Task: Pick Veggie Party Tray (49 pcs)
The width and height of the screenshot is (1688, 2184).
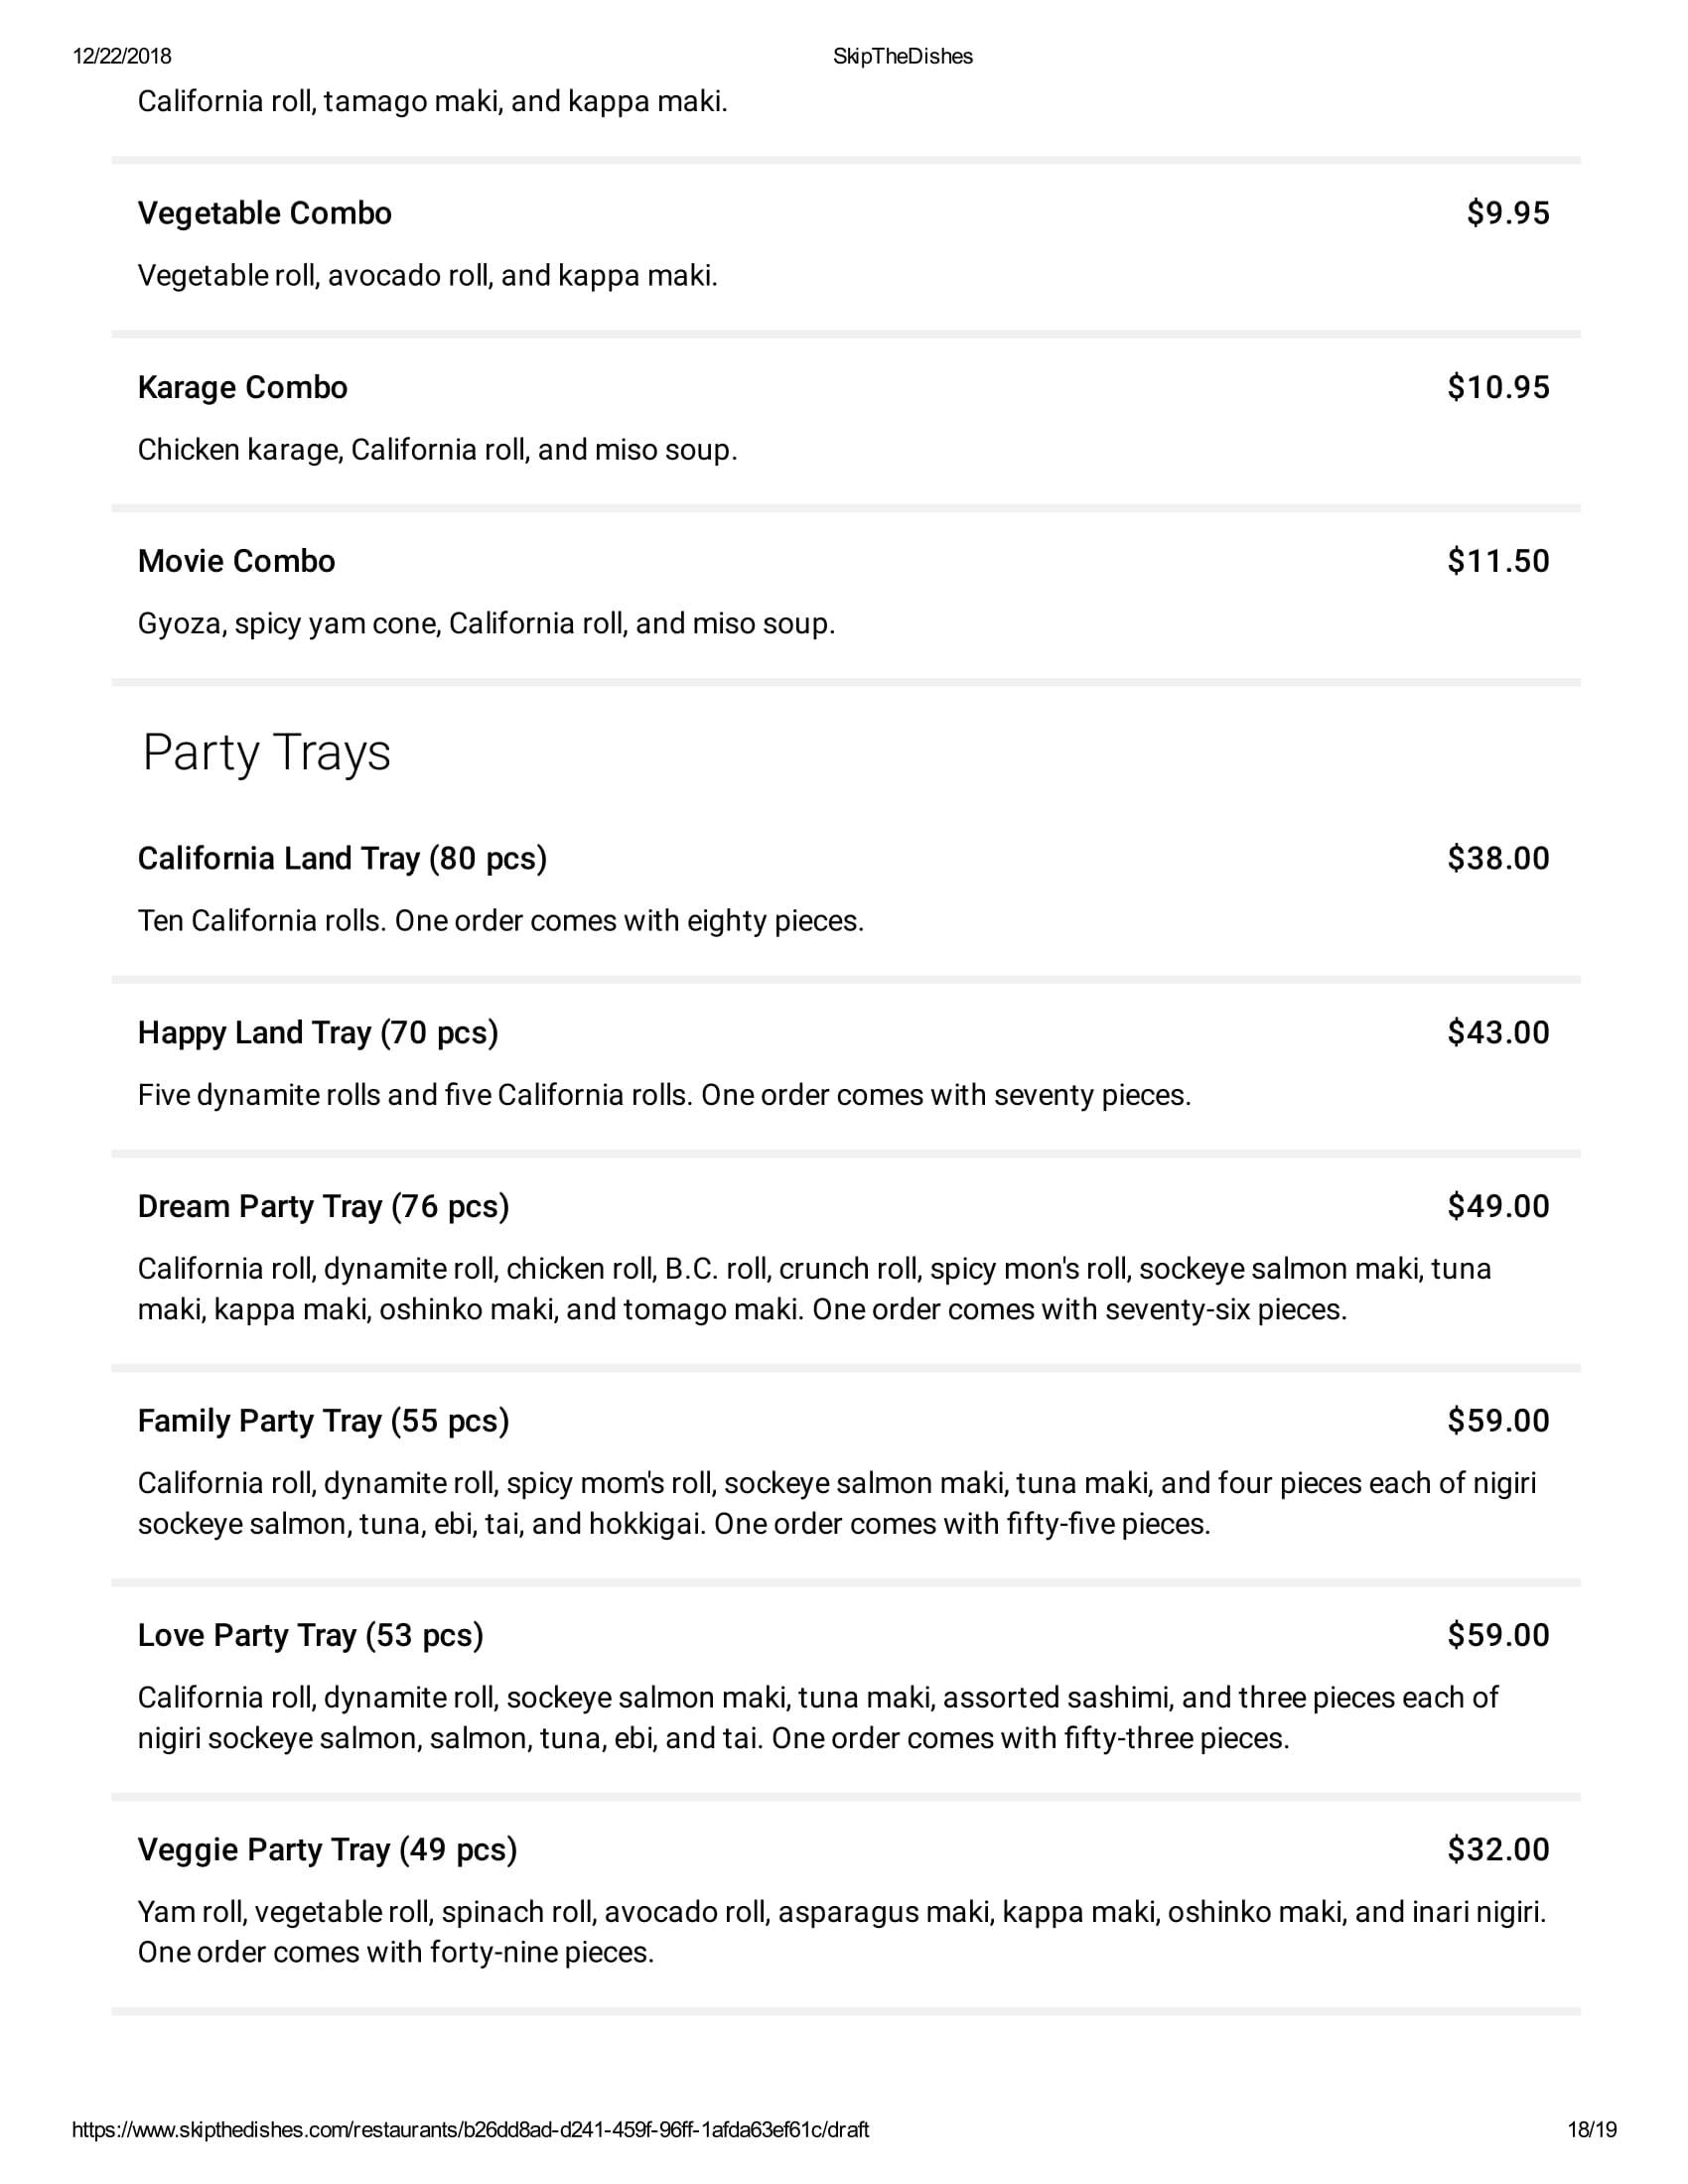Action: (x=327, y=1849)
